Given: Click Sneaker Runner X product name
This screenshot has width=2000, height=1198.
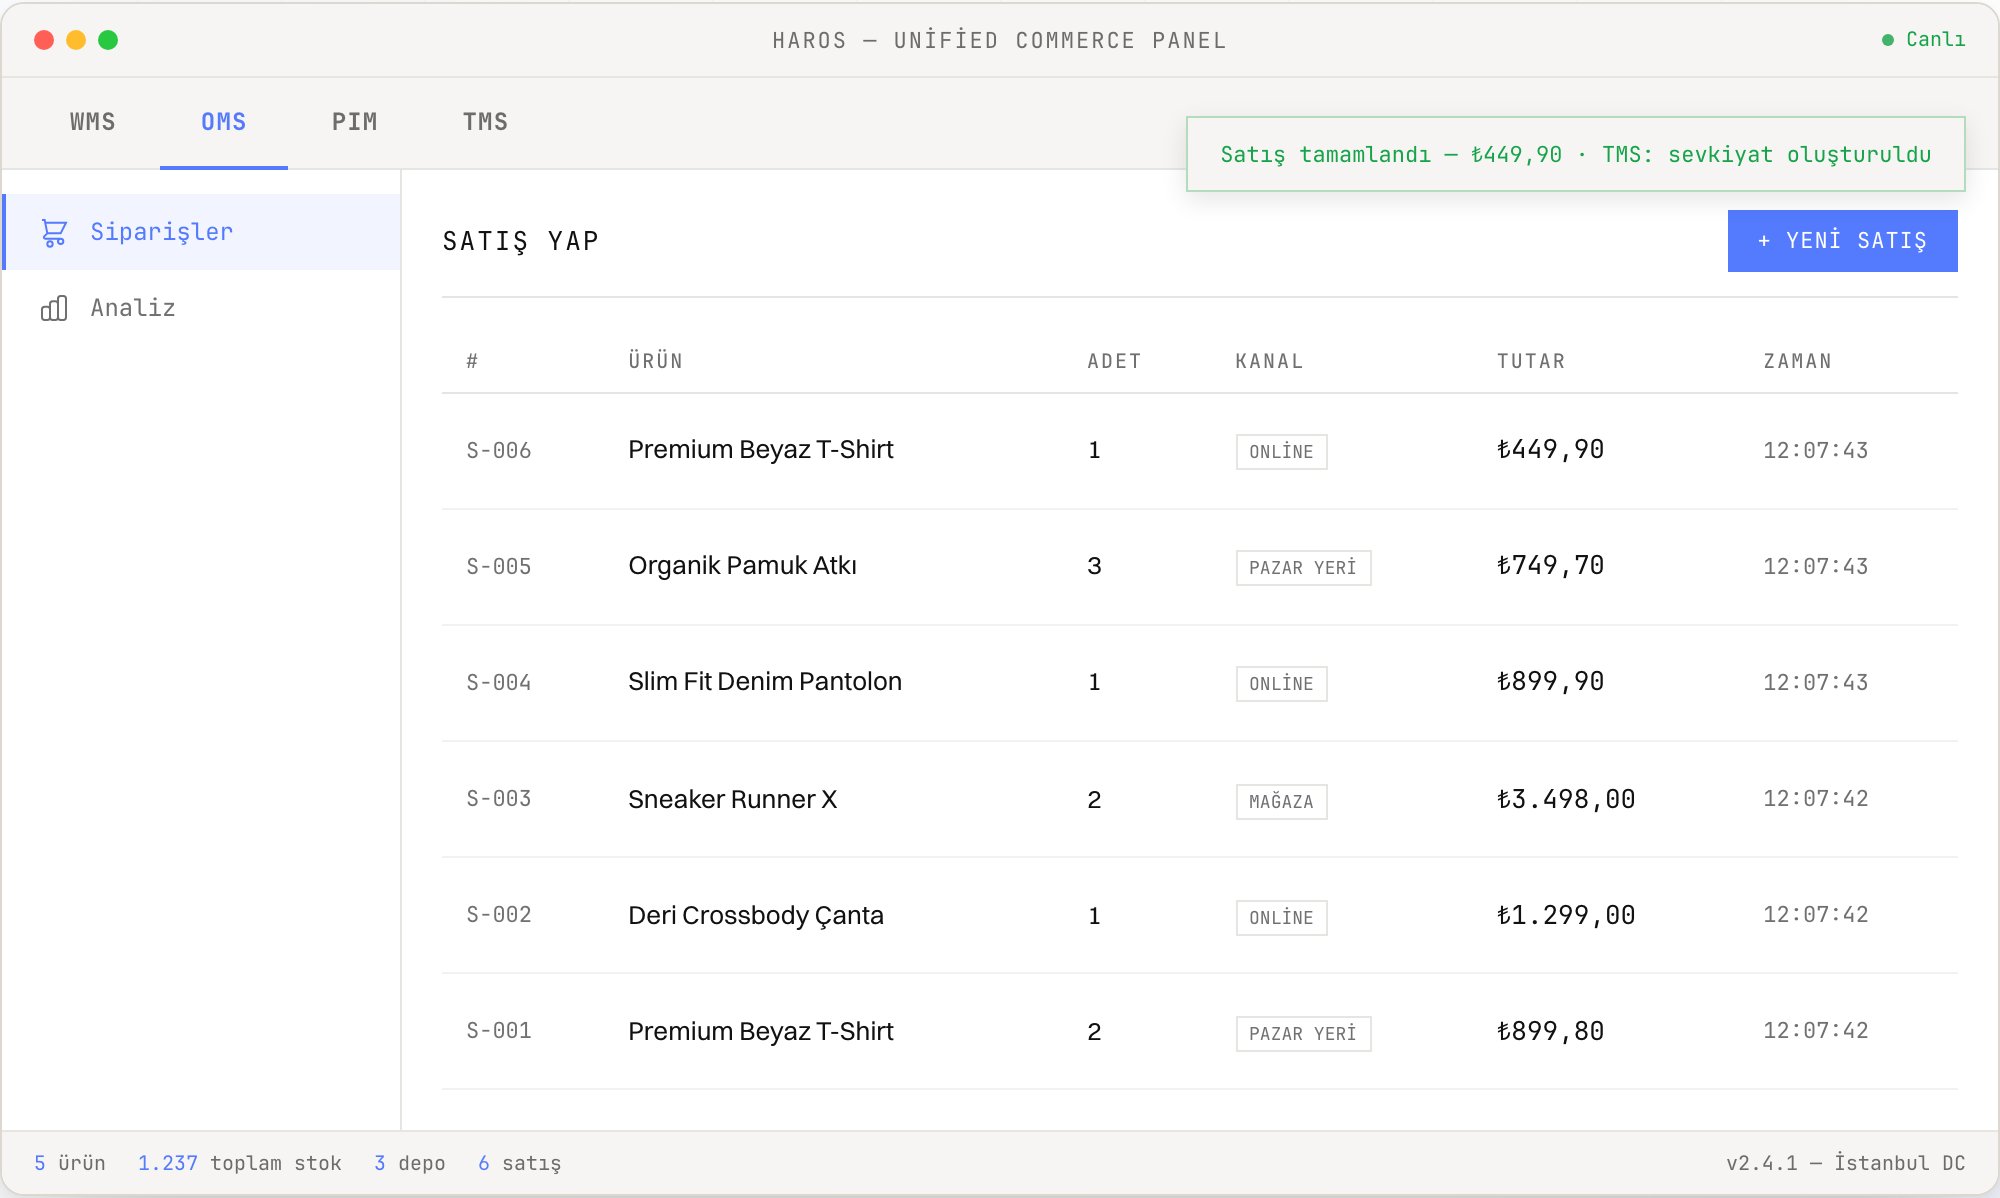Looking at the screenshot, I should point(732,800).
